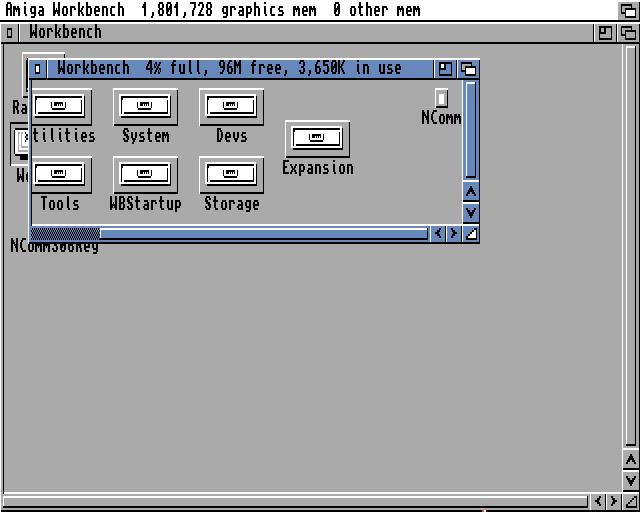Open the Devs drawer icon
The image size is (640, 512).
[x=231, y=107]
